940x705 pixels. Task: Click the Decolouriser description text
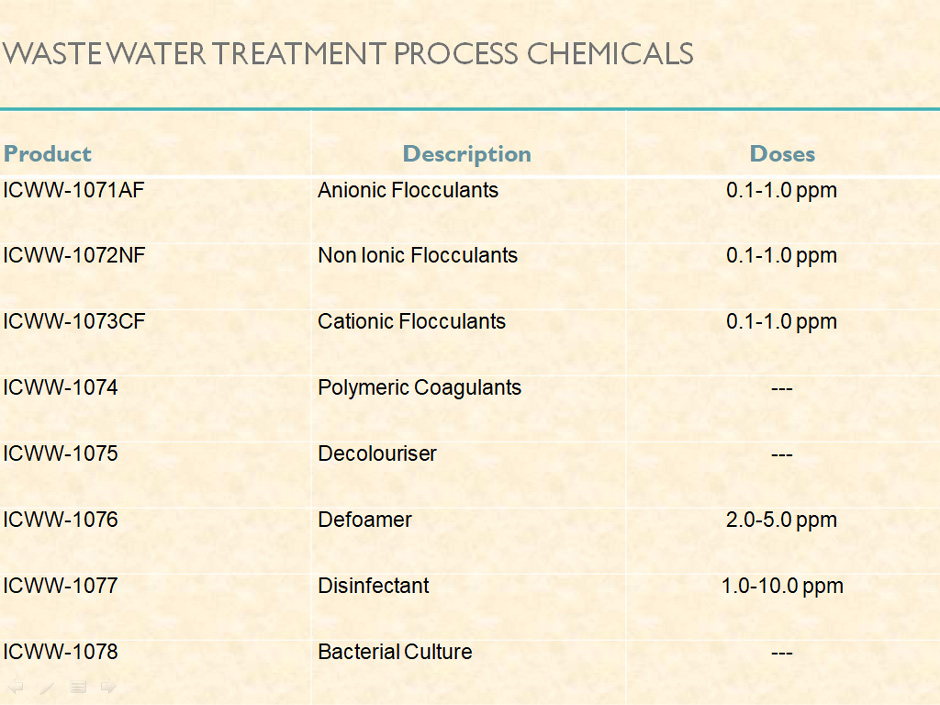(x=376, y=454)
